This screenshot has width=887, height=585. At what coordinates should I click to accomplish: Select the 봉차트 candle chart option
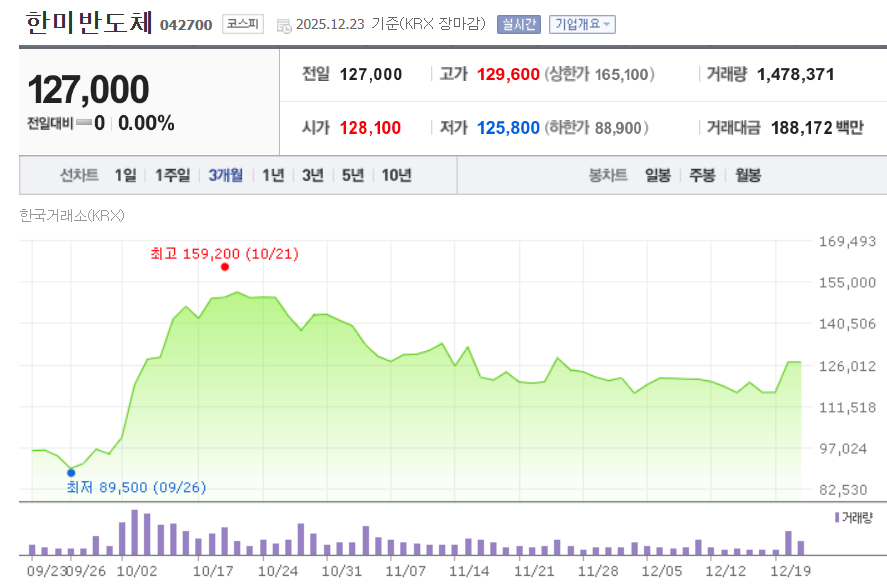pyautogui.click(x=608, y=174)
